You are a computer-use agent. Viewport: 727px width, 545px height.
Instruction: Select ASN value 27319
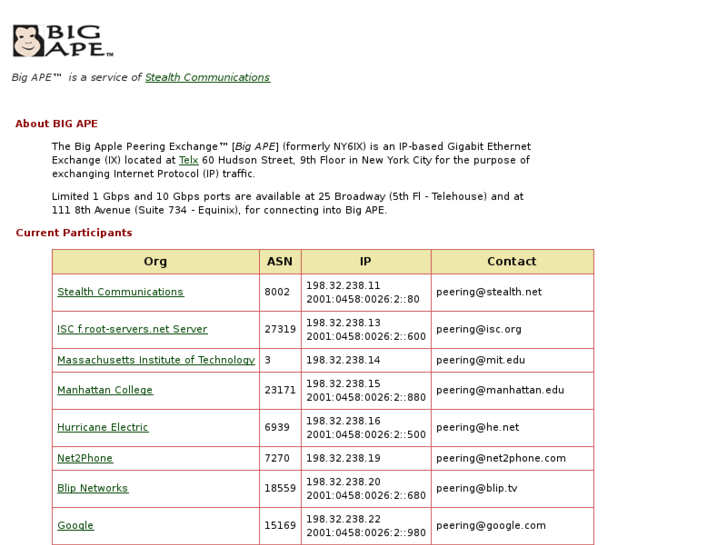coord(280,329)
